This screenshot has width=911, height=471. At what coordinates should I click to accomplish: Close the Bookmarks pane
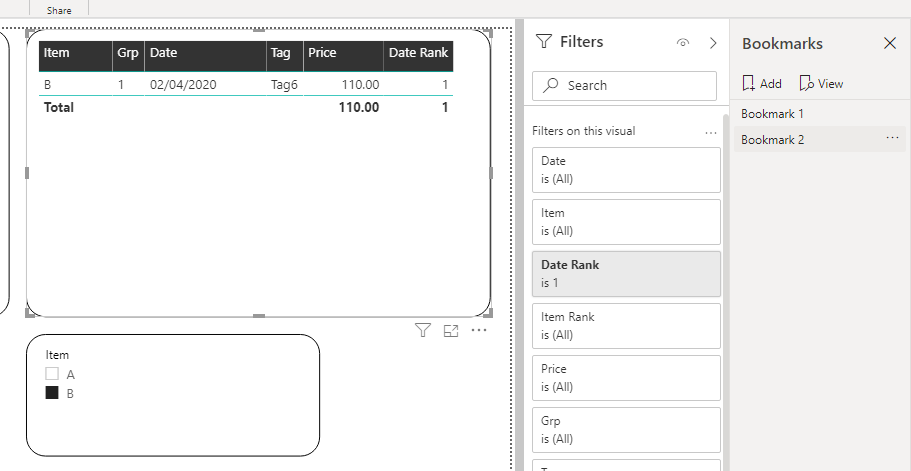[x=890, y=43]
